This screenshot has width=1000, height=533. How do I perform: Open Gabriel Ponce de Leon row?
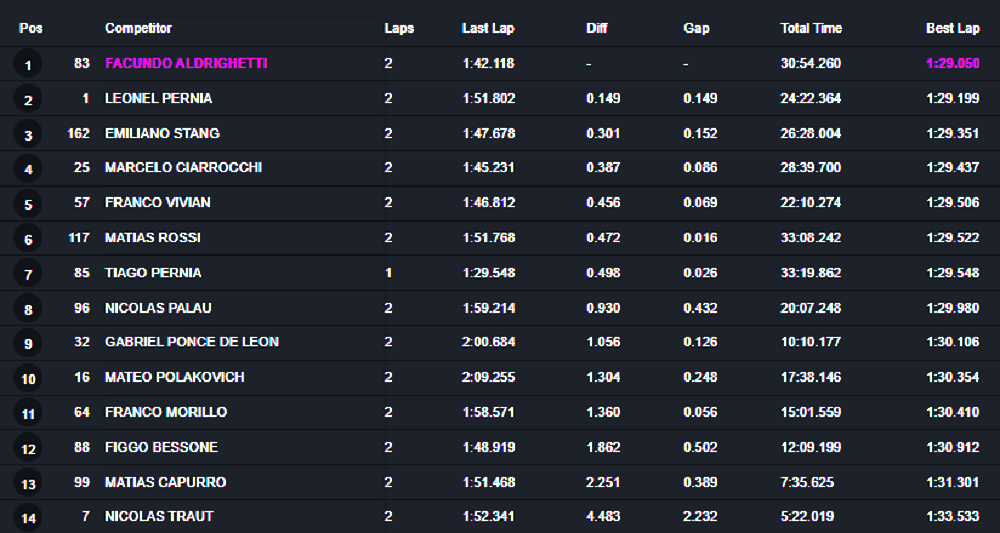tap(191, 342)
